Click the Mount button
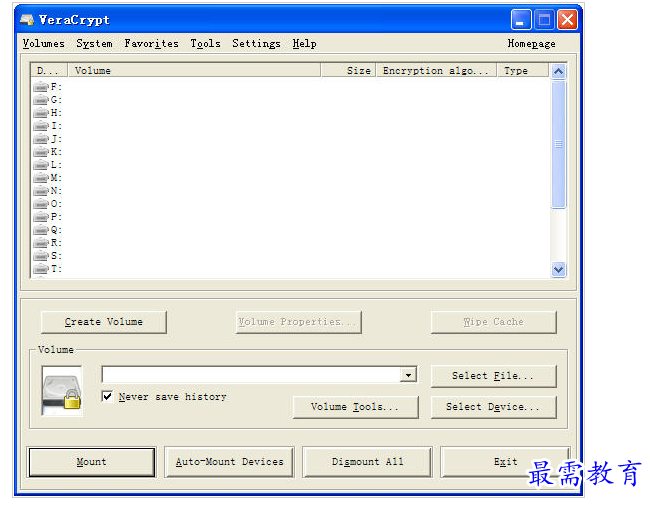Viewport: 650px width, 505px height. coord(92,462)
